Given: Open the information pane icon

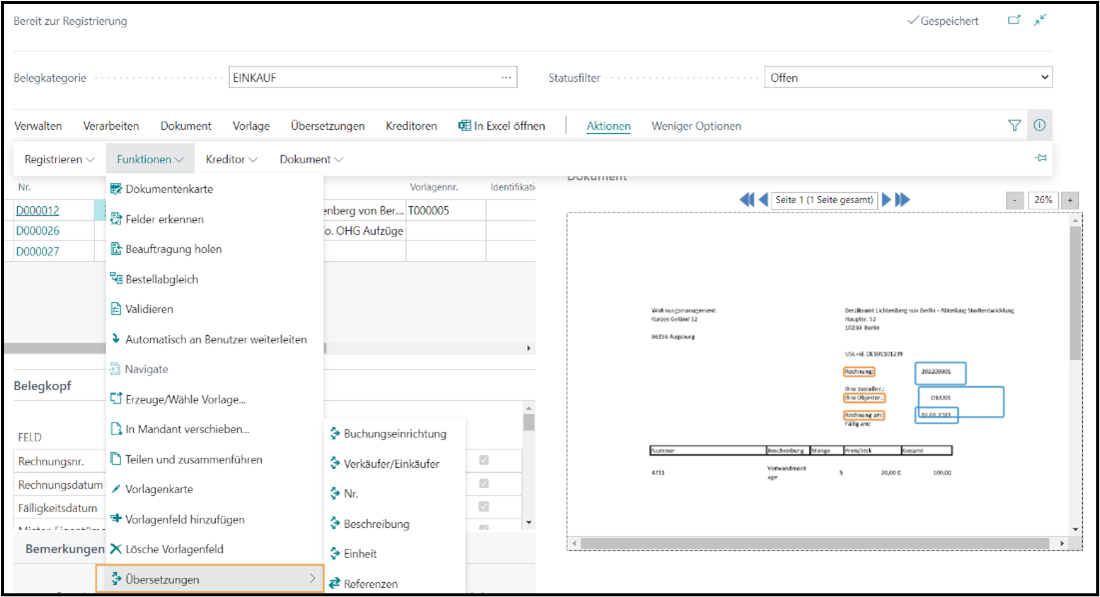Looking at the screenshot, I should [x=1039, y=126].
